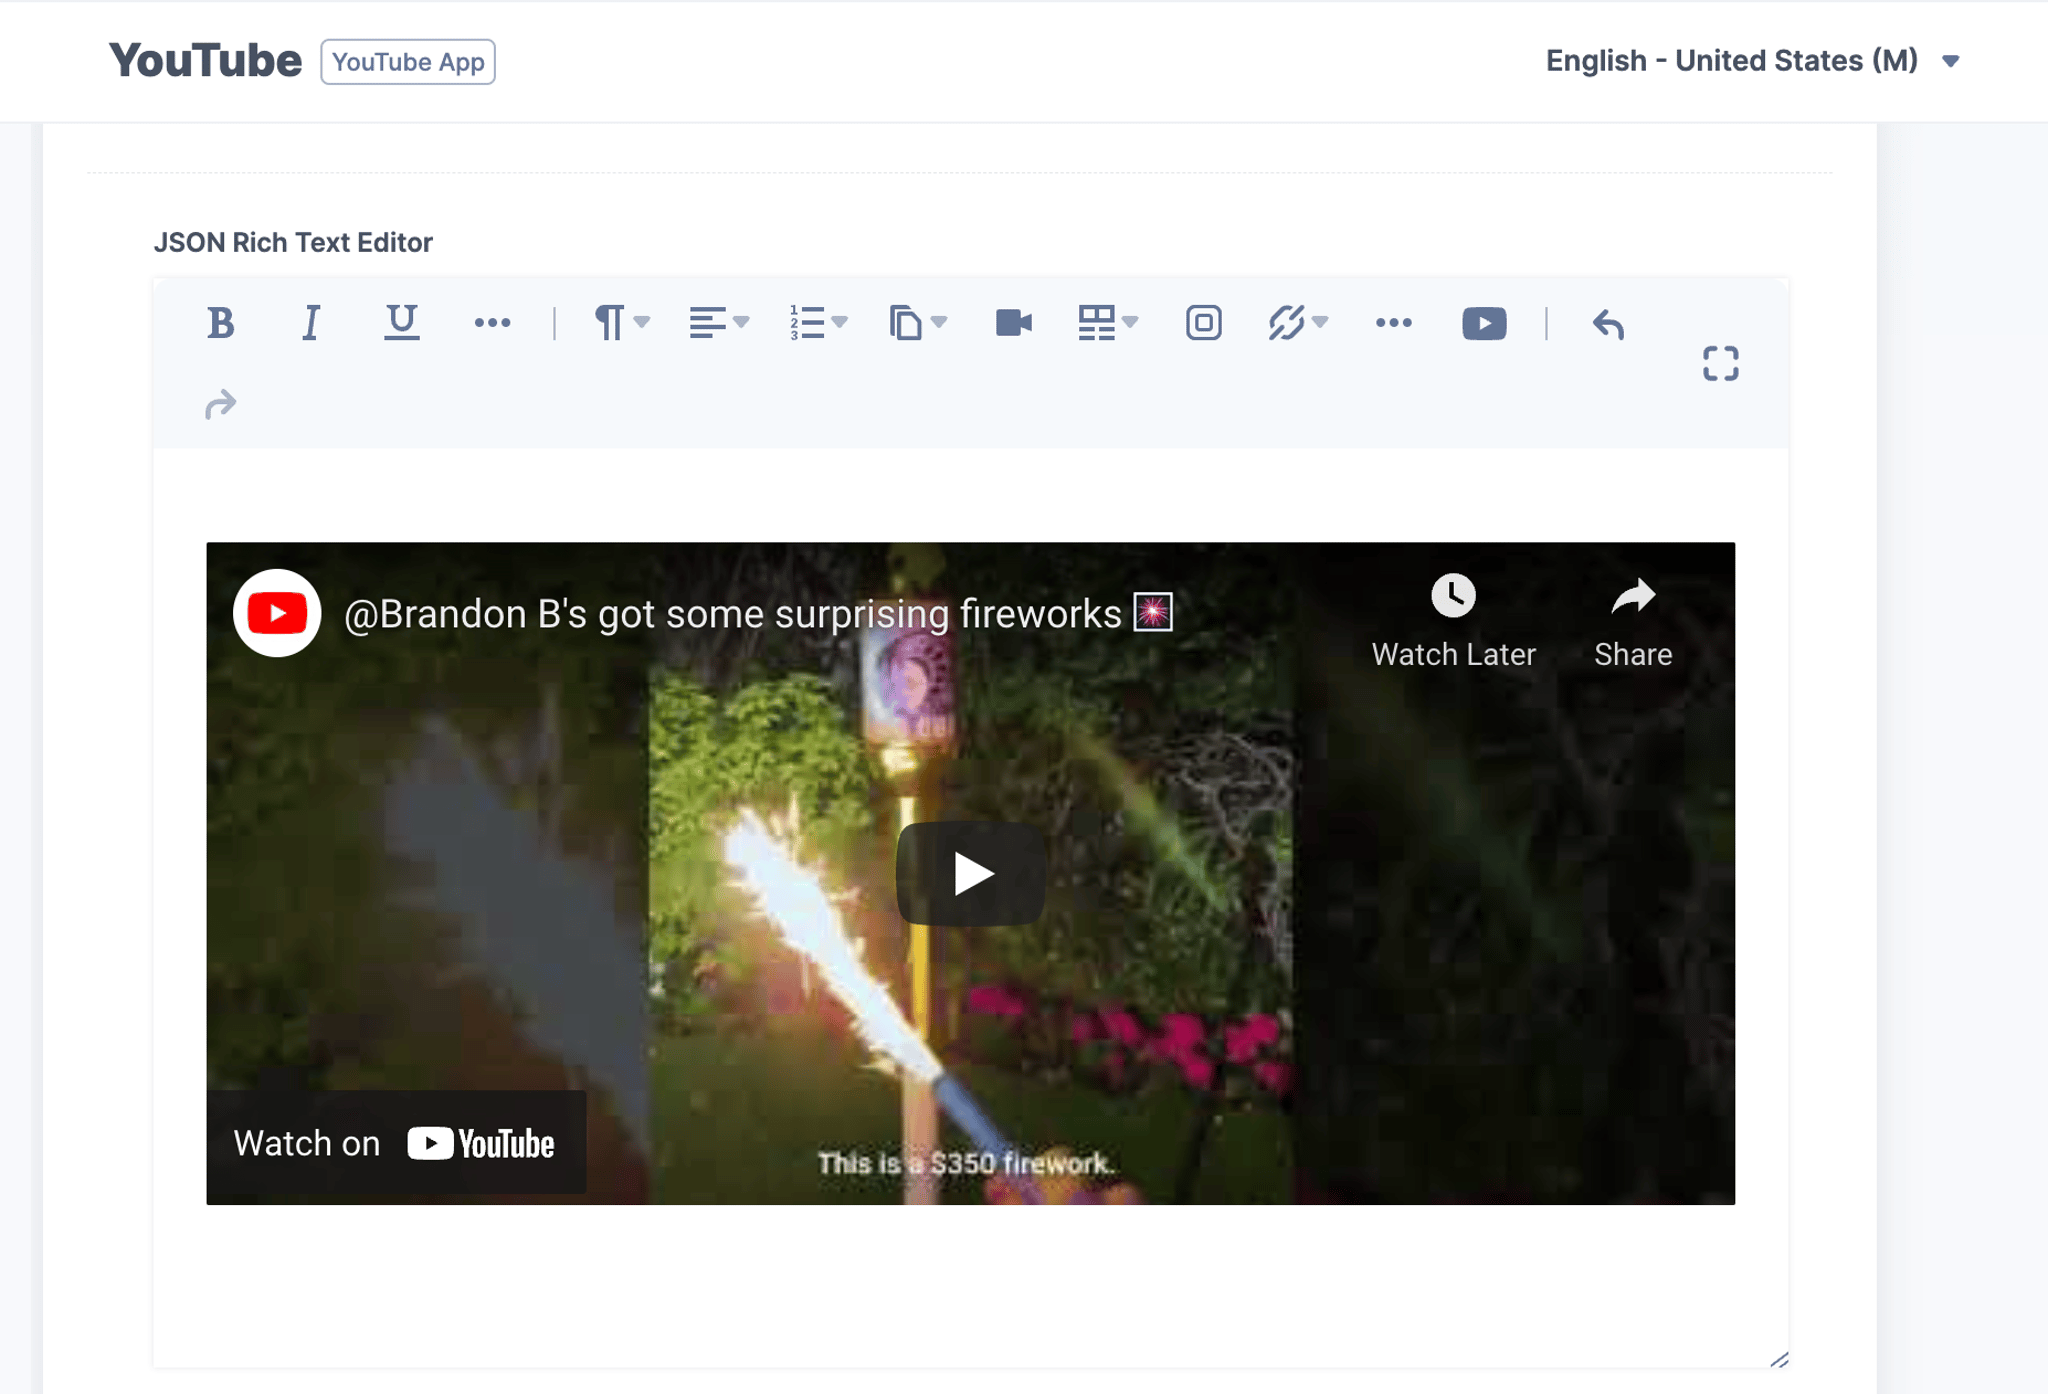Image resolution: width=2048 pixels, height=1394 pixels.
Task: Open text alignment dropdown
Action: coord(719,323)
